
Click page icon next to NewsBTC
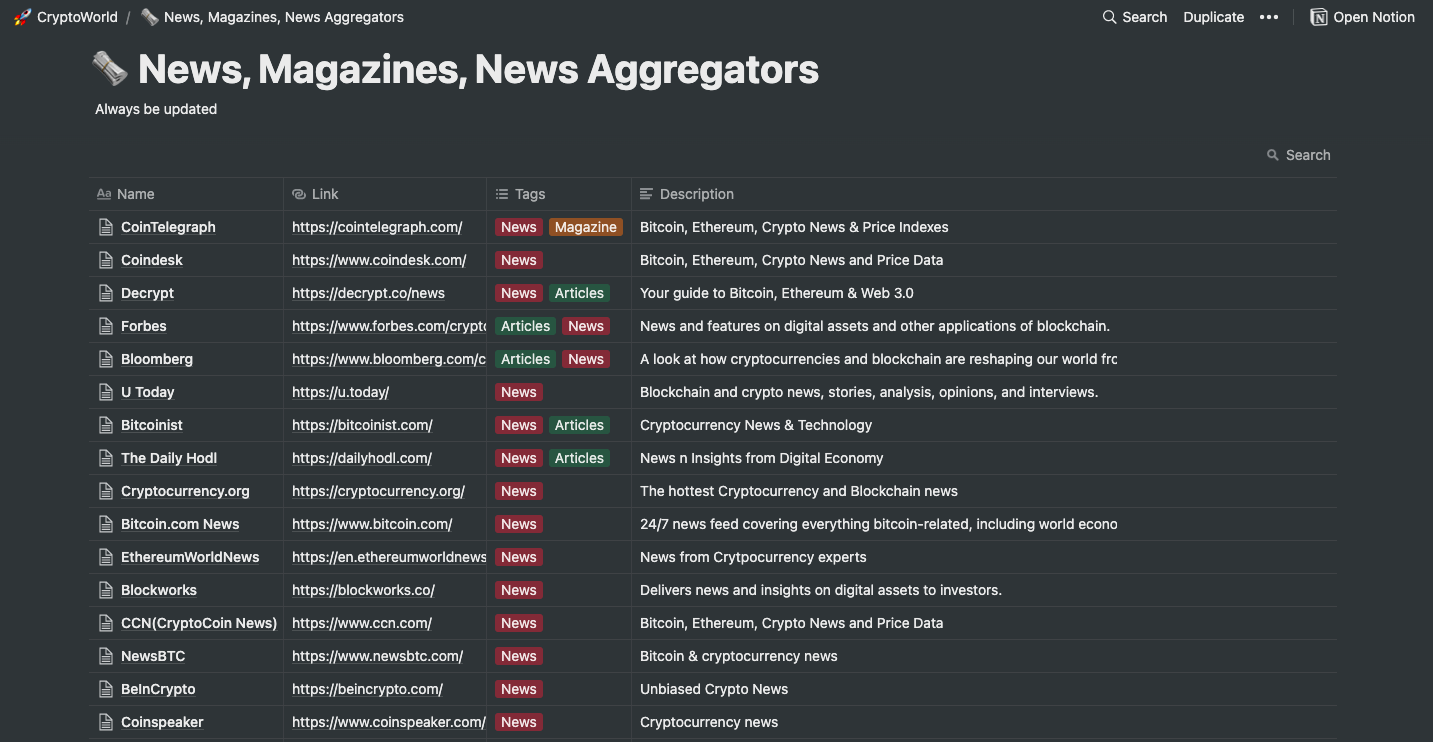point(106,656)
